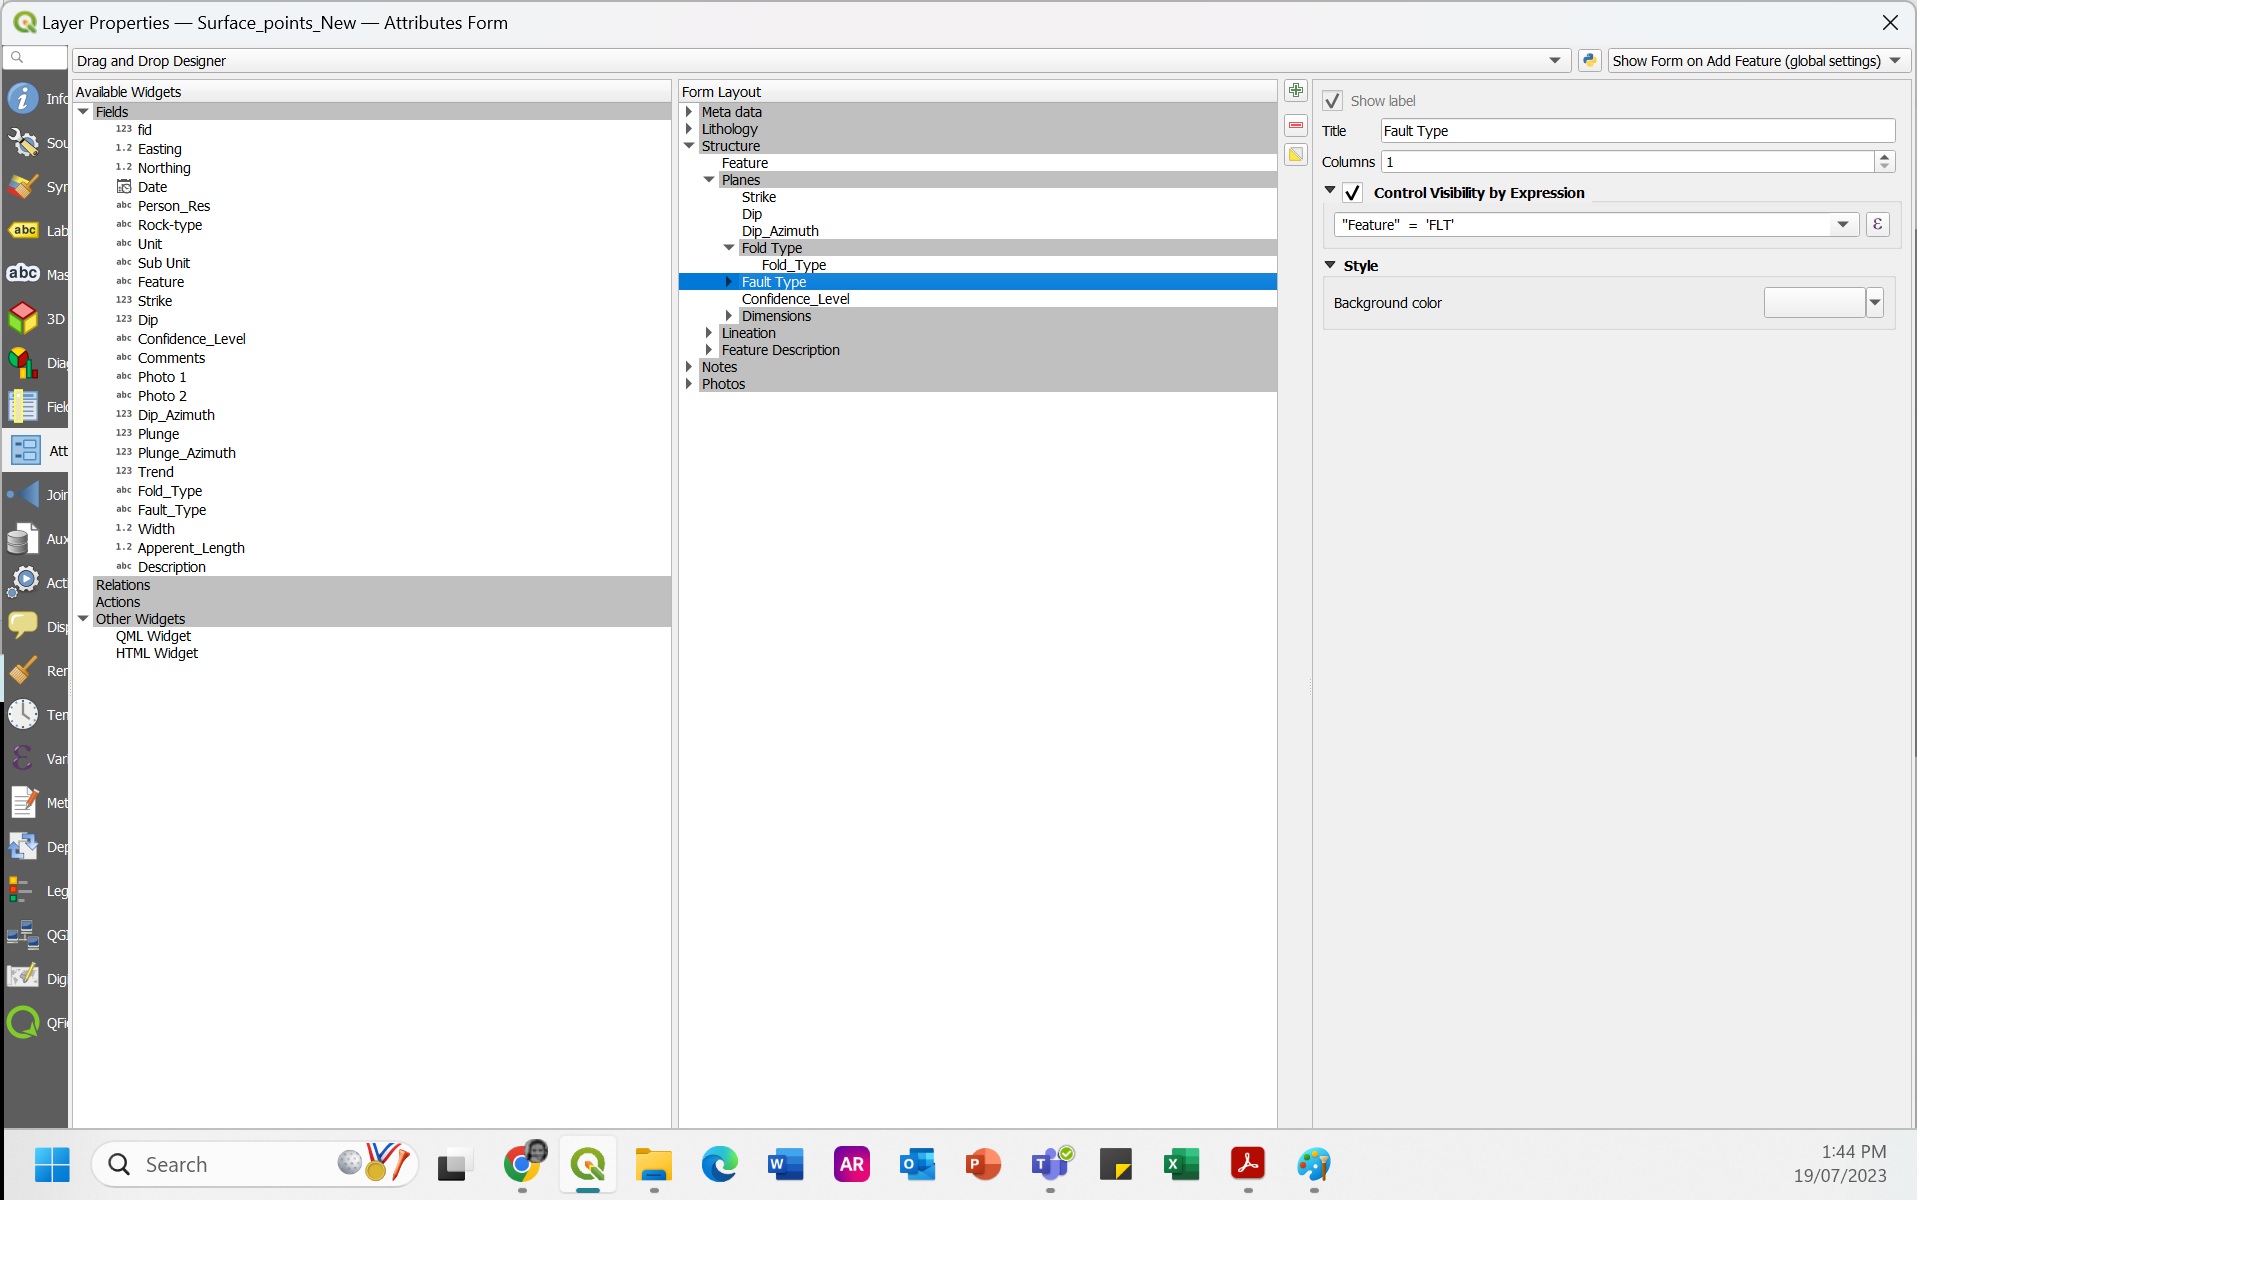This screenshot has width=2250, height=1272.
Task: Open Show Form on Add Feature dropdown
Action: pos(1758,61)
